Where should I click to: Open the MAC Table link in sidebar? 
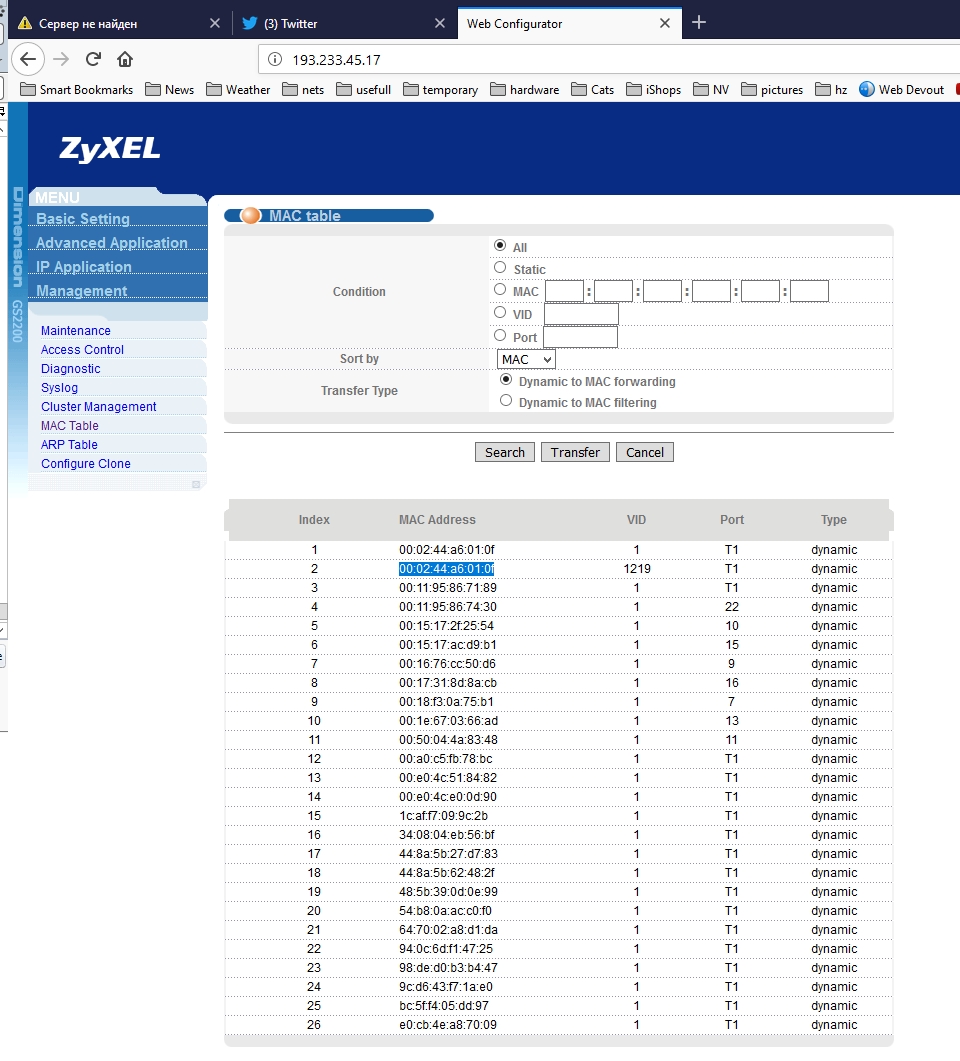[x=70, y=425]
